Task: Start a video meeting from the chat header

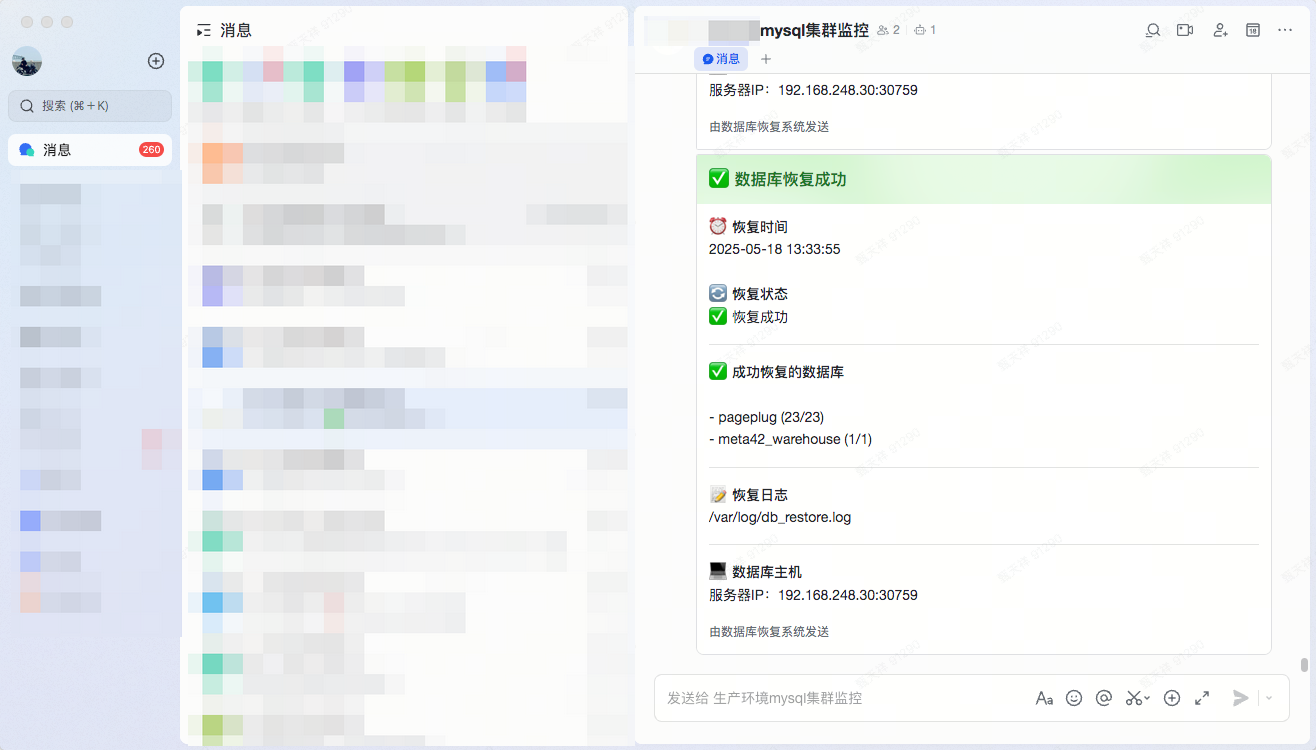Action: pos(1184,30)
